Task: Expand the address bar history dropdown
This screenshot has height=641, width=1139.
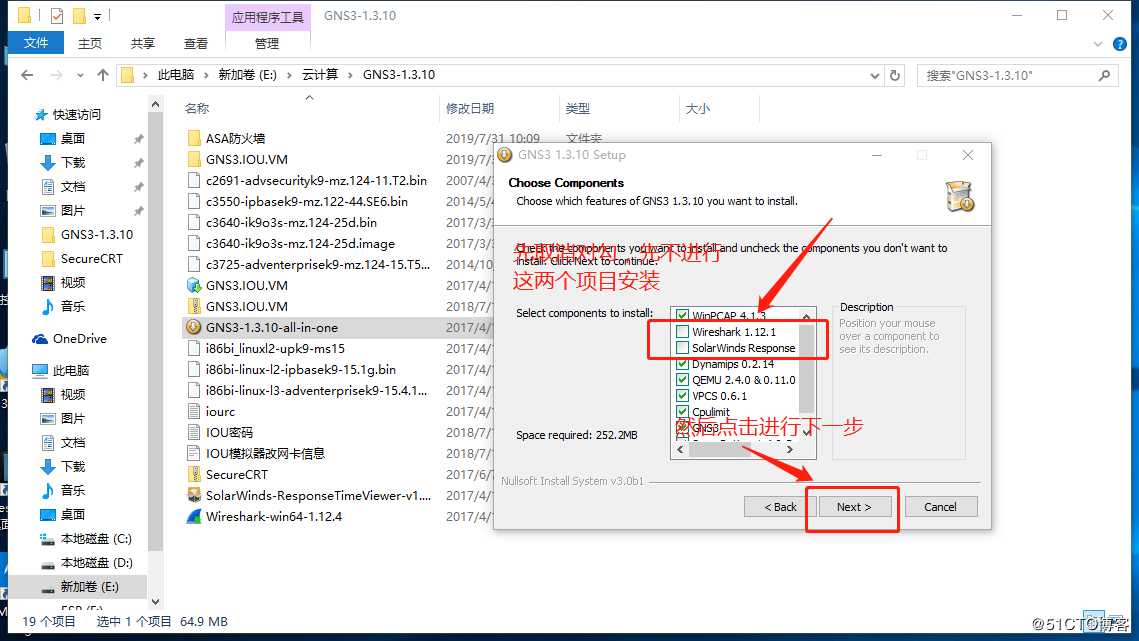Action: 875,75
